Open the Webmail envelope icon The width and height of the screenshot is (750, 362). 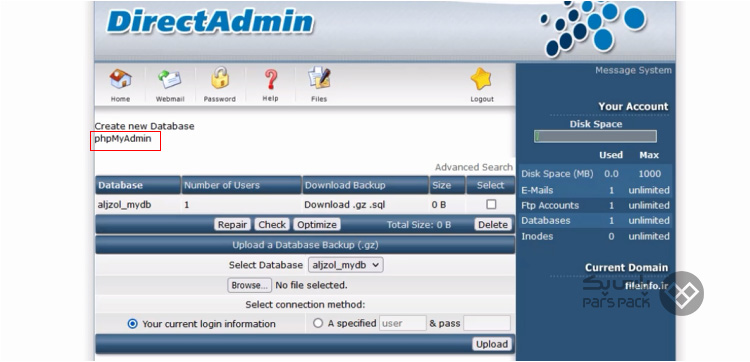[x=170, y=79]
